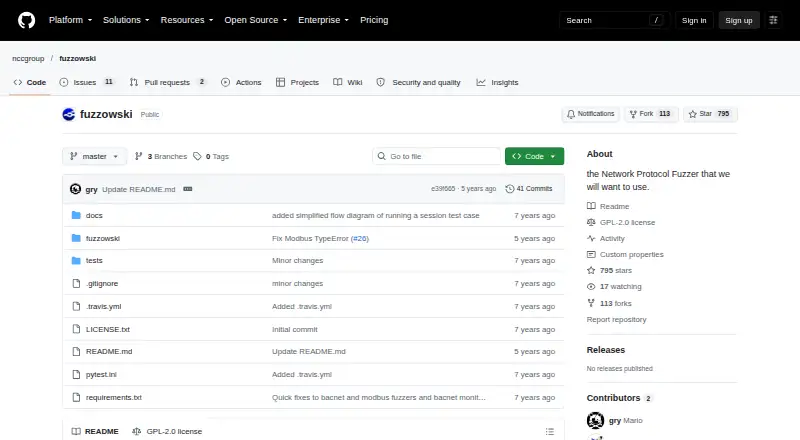Click the README outline list icon
Screen dimensions: 800x440
(549, 432)
